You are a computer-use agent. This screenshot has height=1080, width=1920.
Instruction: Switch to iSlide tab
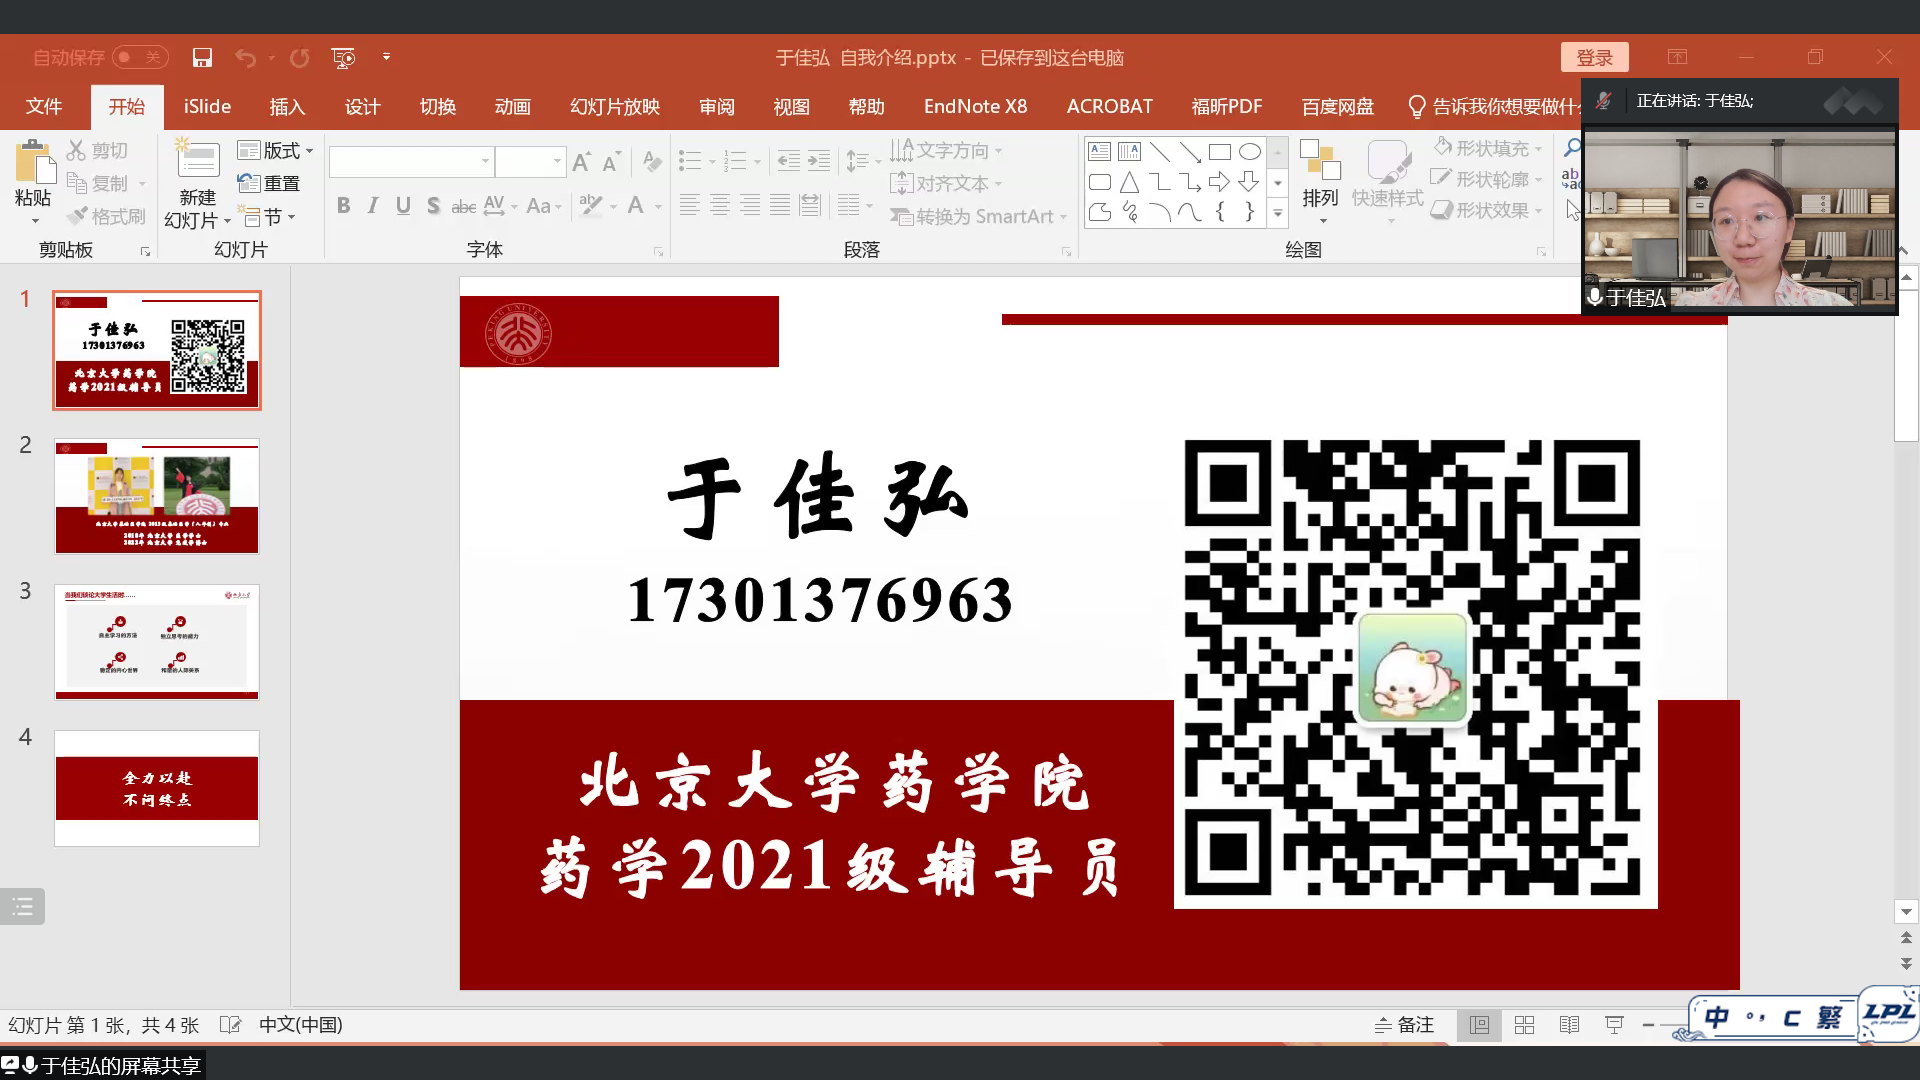point(207,106)
